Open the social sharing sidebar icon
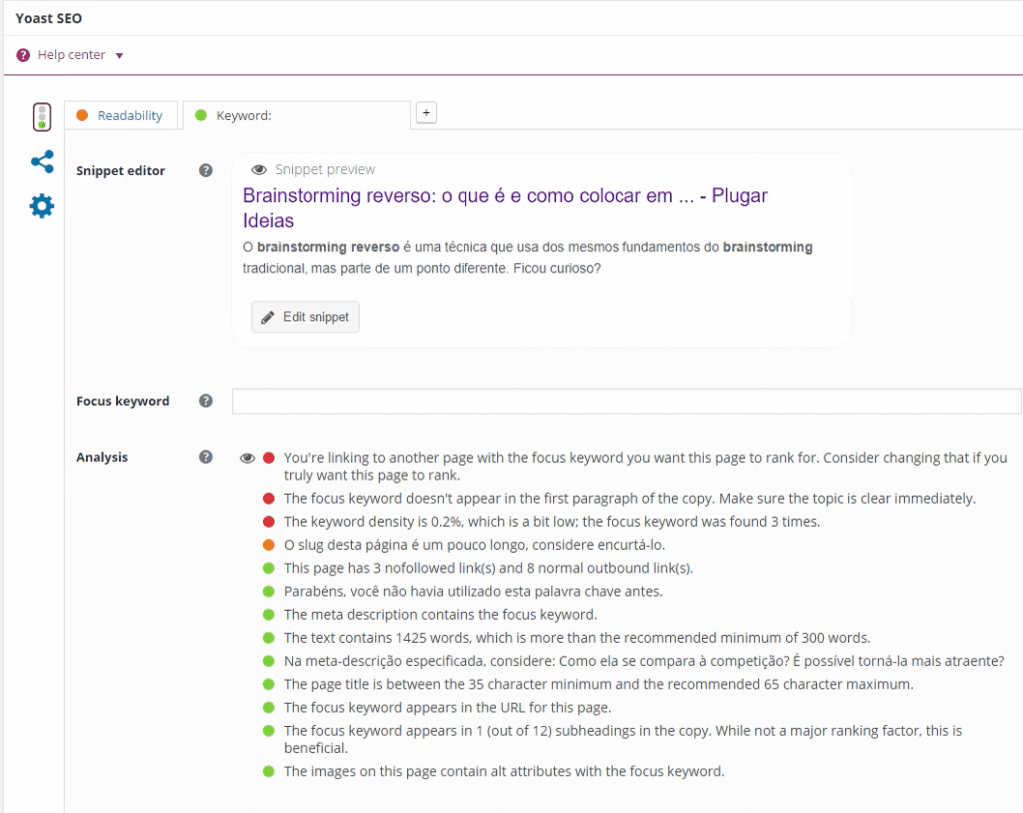Viewport: 1023px width, 813px height. pos(41,161)
